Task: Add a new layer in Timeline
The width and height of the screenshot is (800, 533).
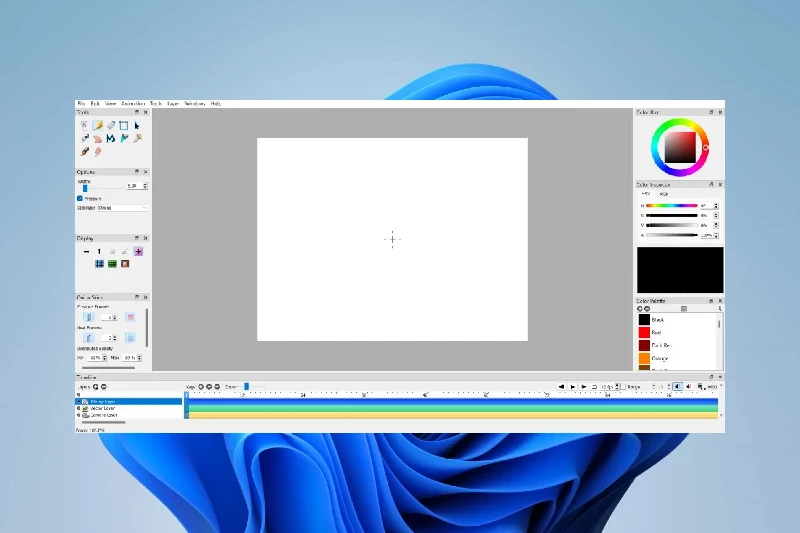Action: pyautogui.click(x=95, y=387)
